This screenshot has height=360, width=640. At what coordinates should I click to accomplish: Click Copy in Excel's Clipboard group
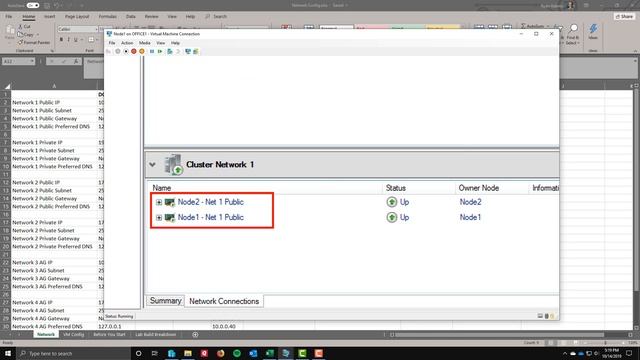pyautogui.click(x=26, y=35)
